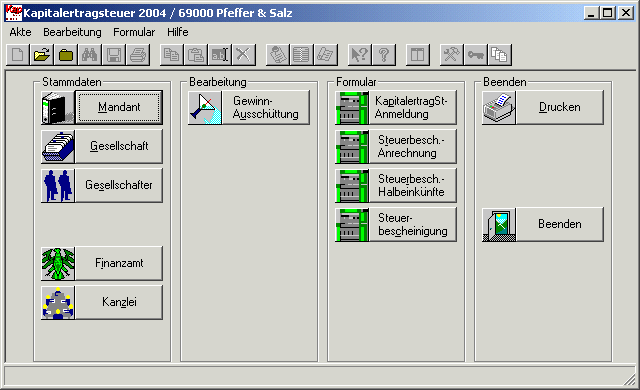Click the Mandant button
This screenshot has width=640, height=390.
click(119, 107)
